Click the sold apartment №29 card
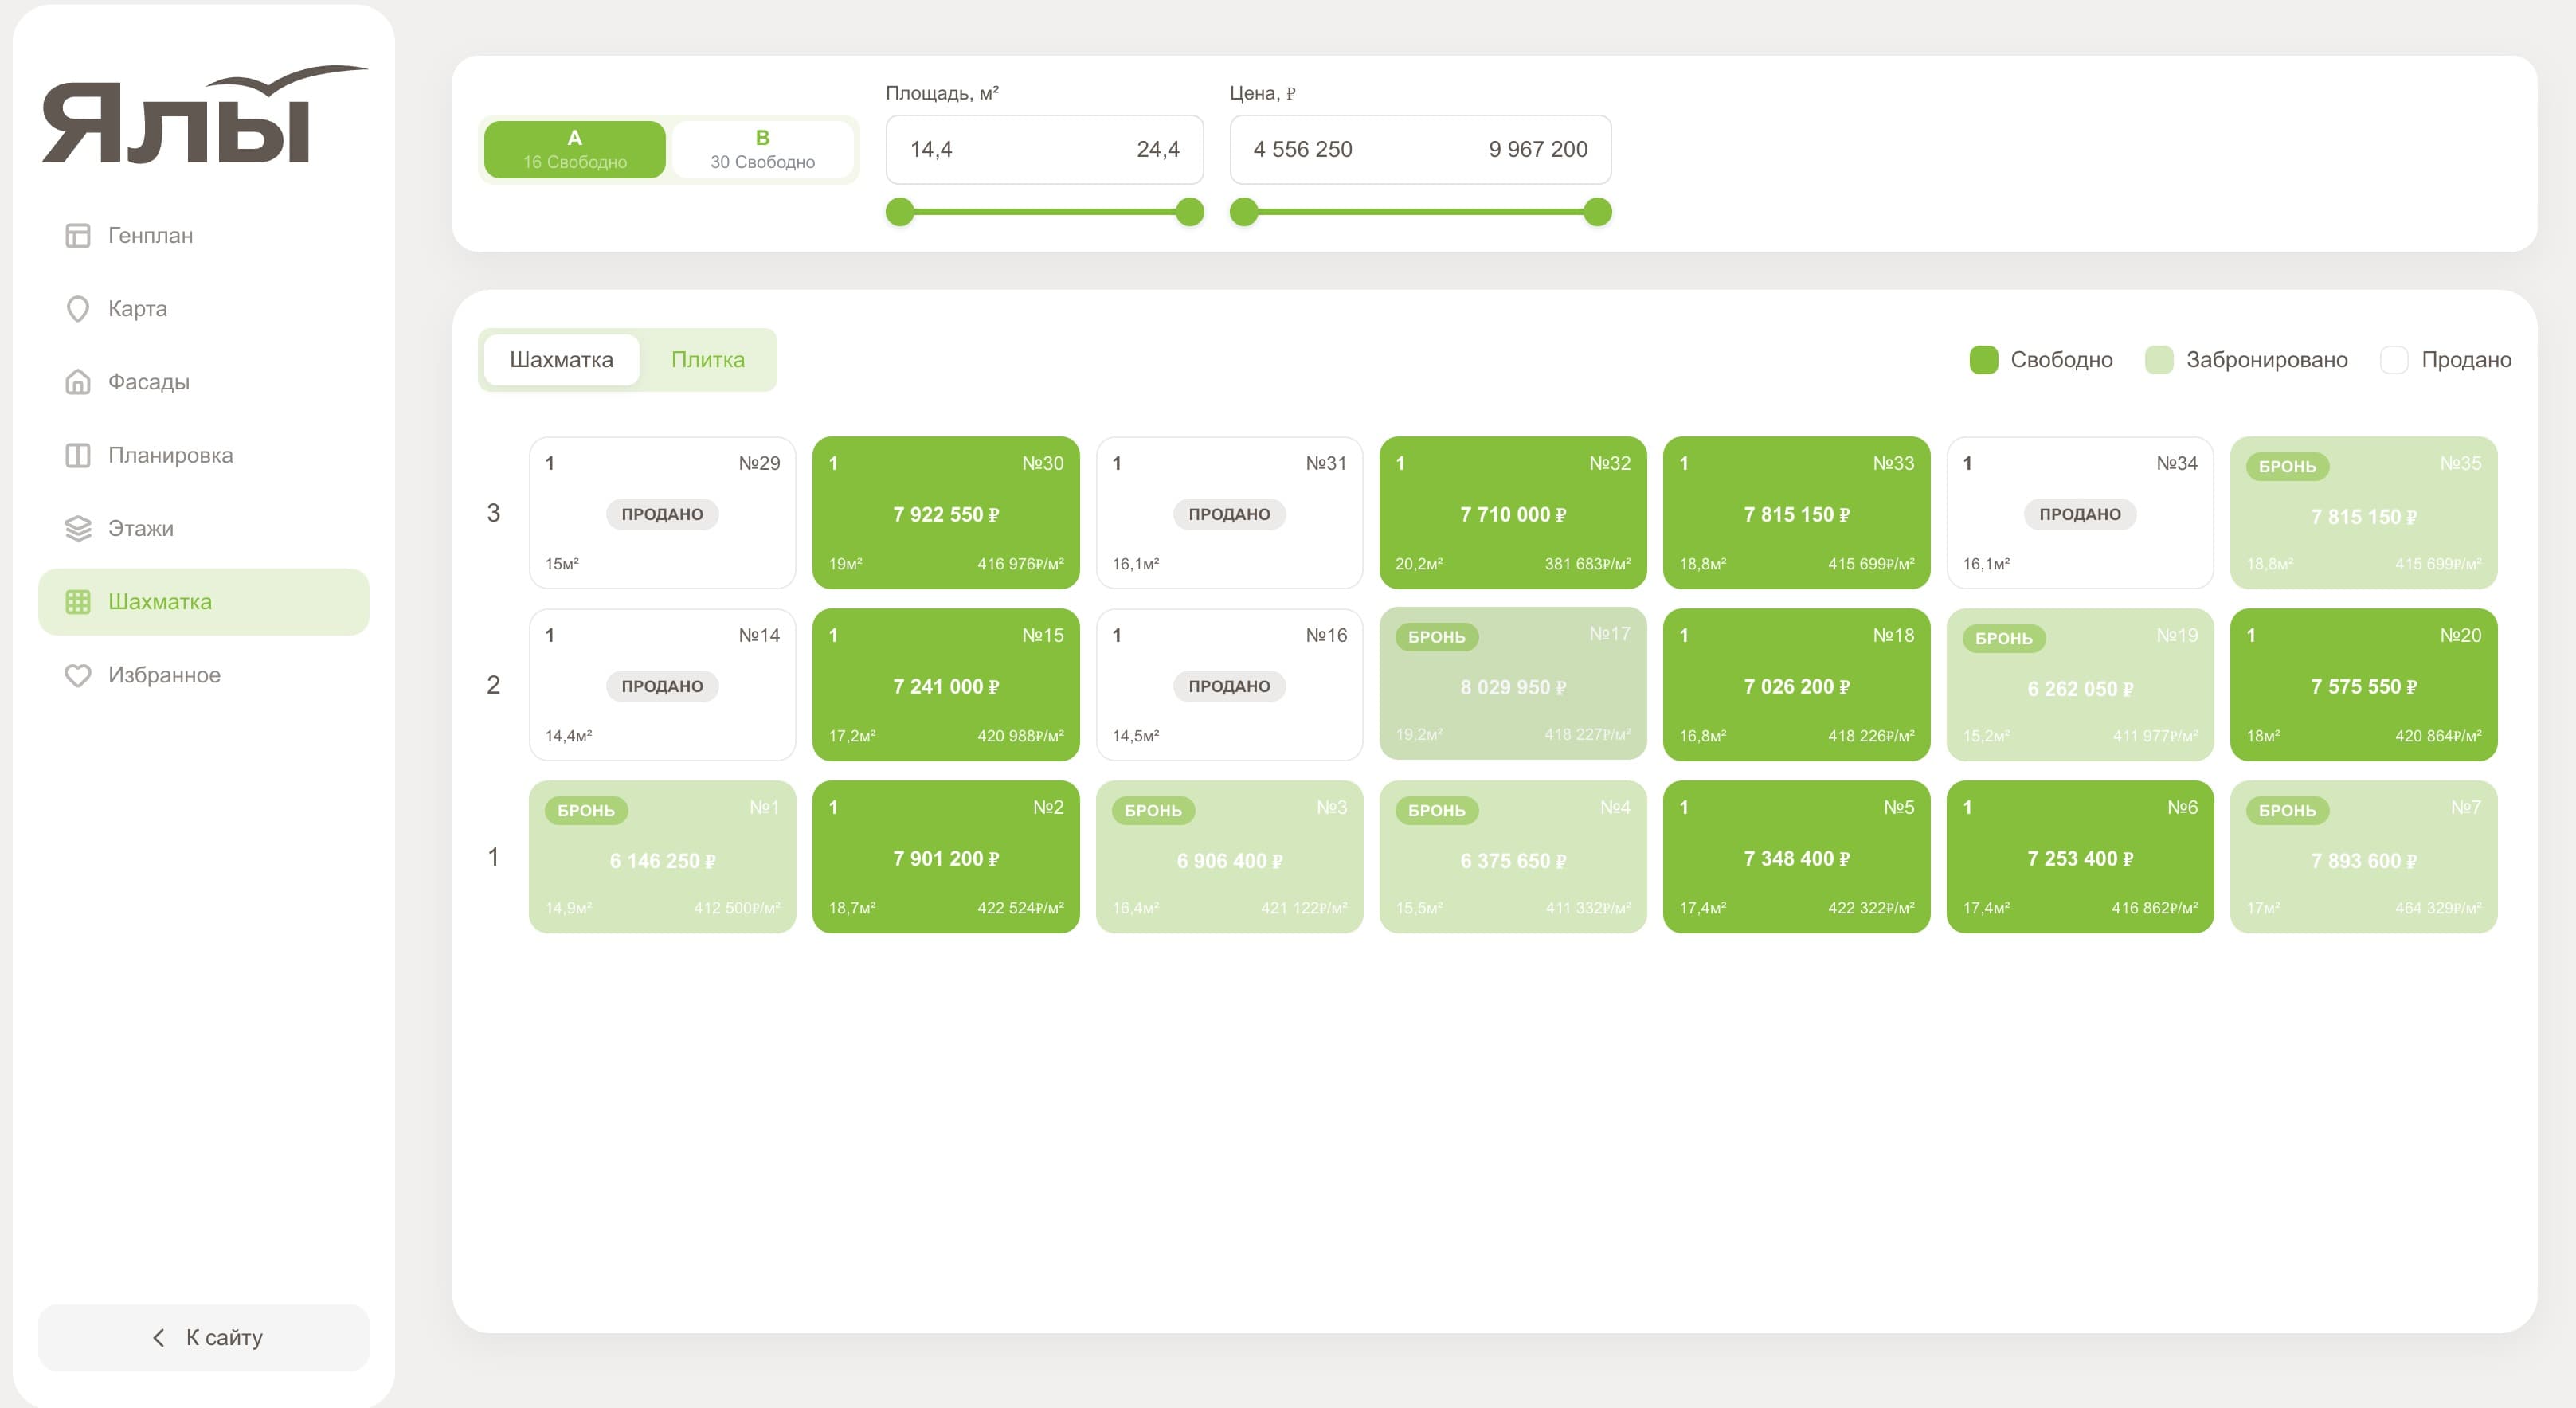 point(662,512)
